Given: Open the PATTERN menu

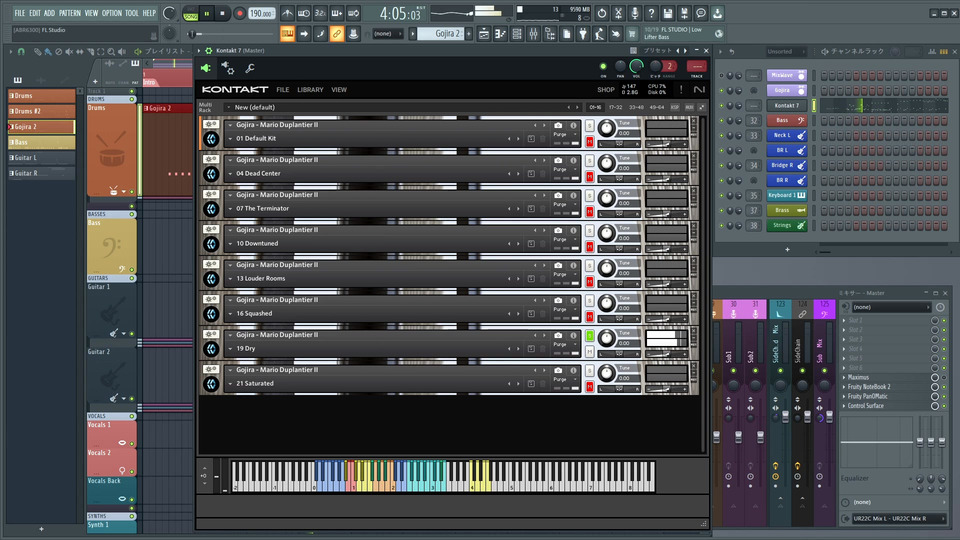Looking at the screenshot, I should tap(70, 13).
